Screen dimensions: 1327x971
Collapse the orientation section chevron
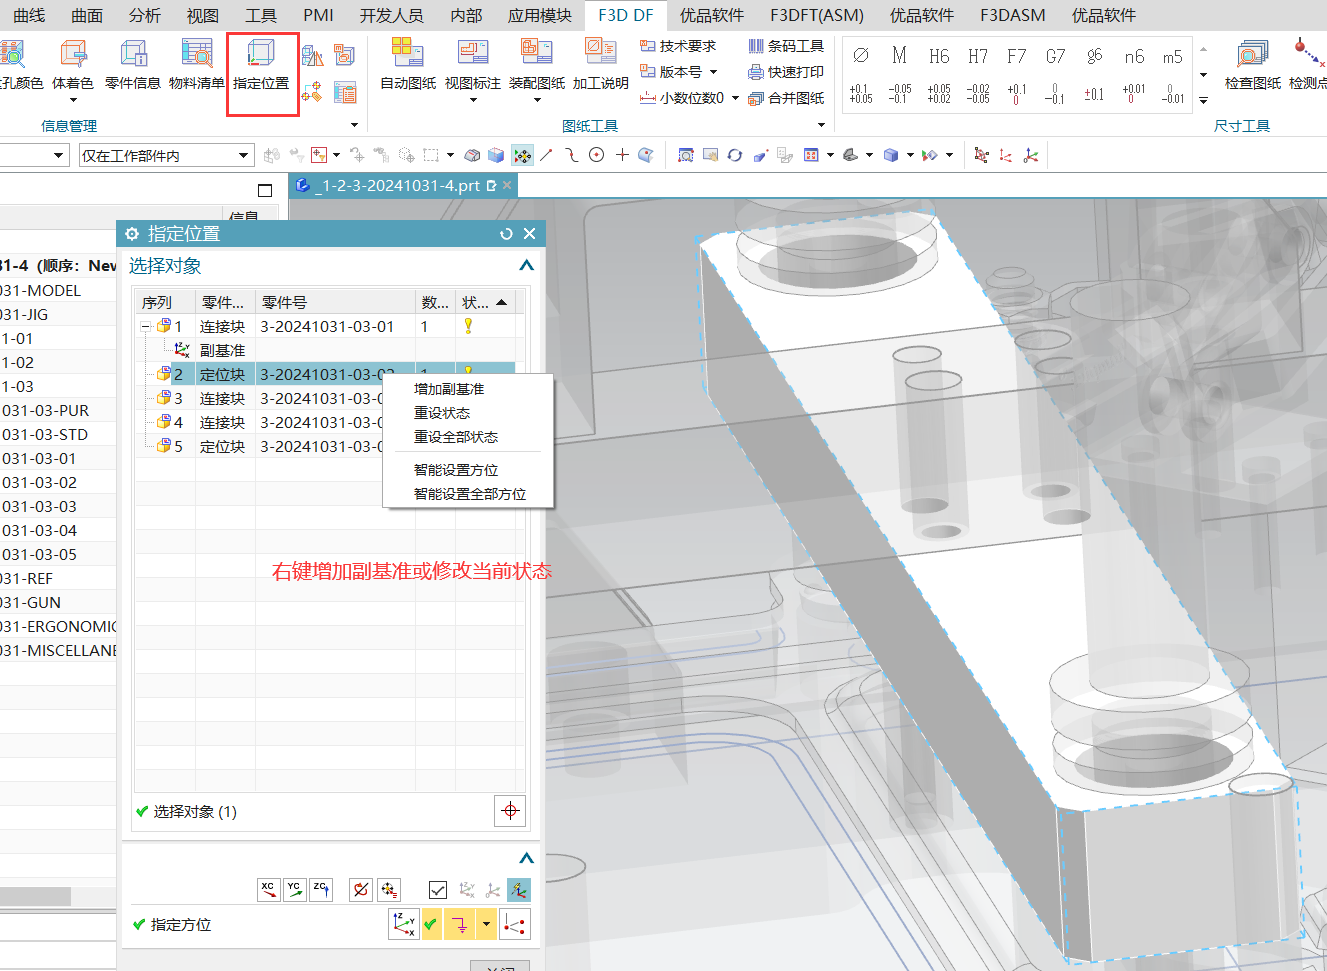526,858
